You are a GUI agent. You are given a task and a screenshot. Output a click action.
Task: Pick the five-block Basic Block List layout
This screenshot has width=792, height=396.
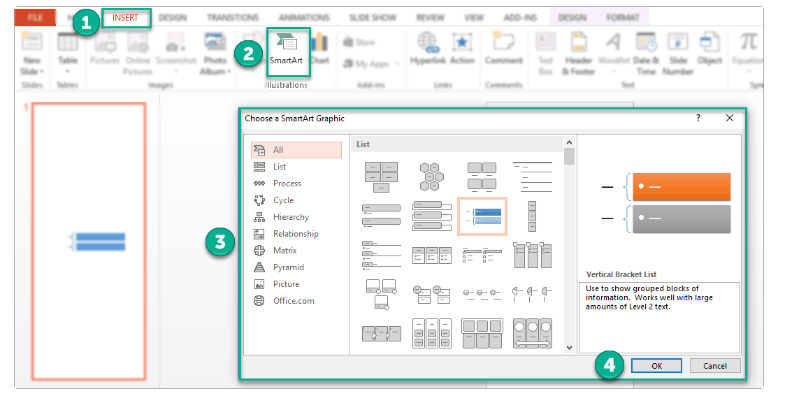(x=381, y=176)
